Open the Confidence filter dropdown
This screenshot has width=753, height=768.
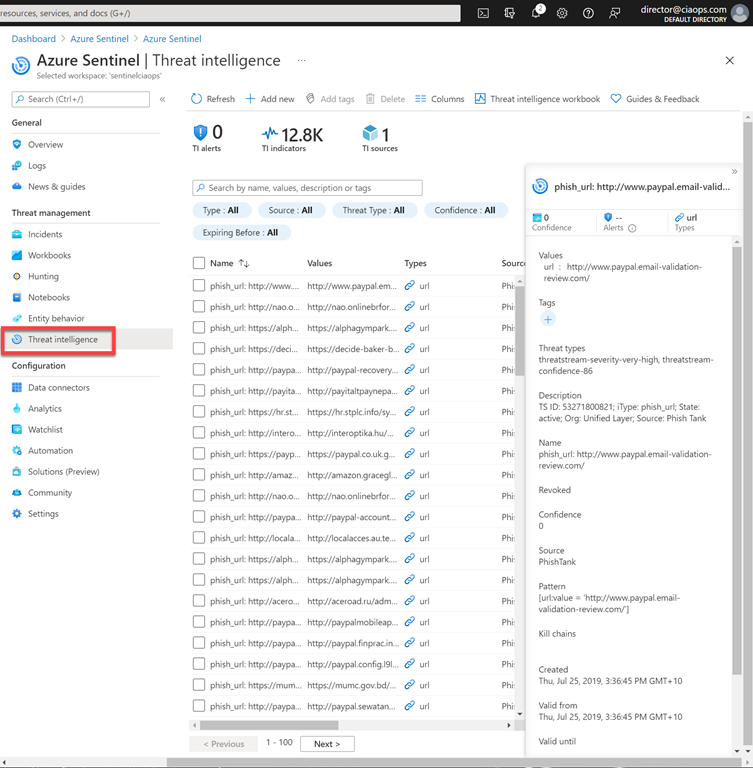pyautogui.click(x=465, y=211)
